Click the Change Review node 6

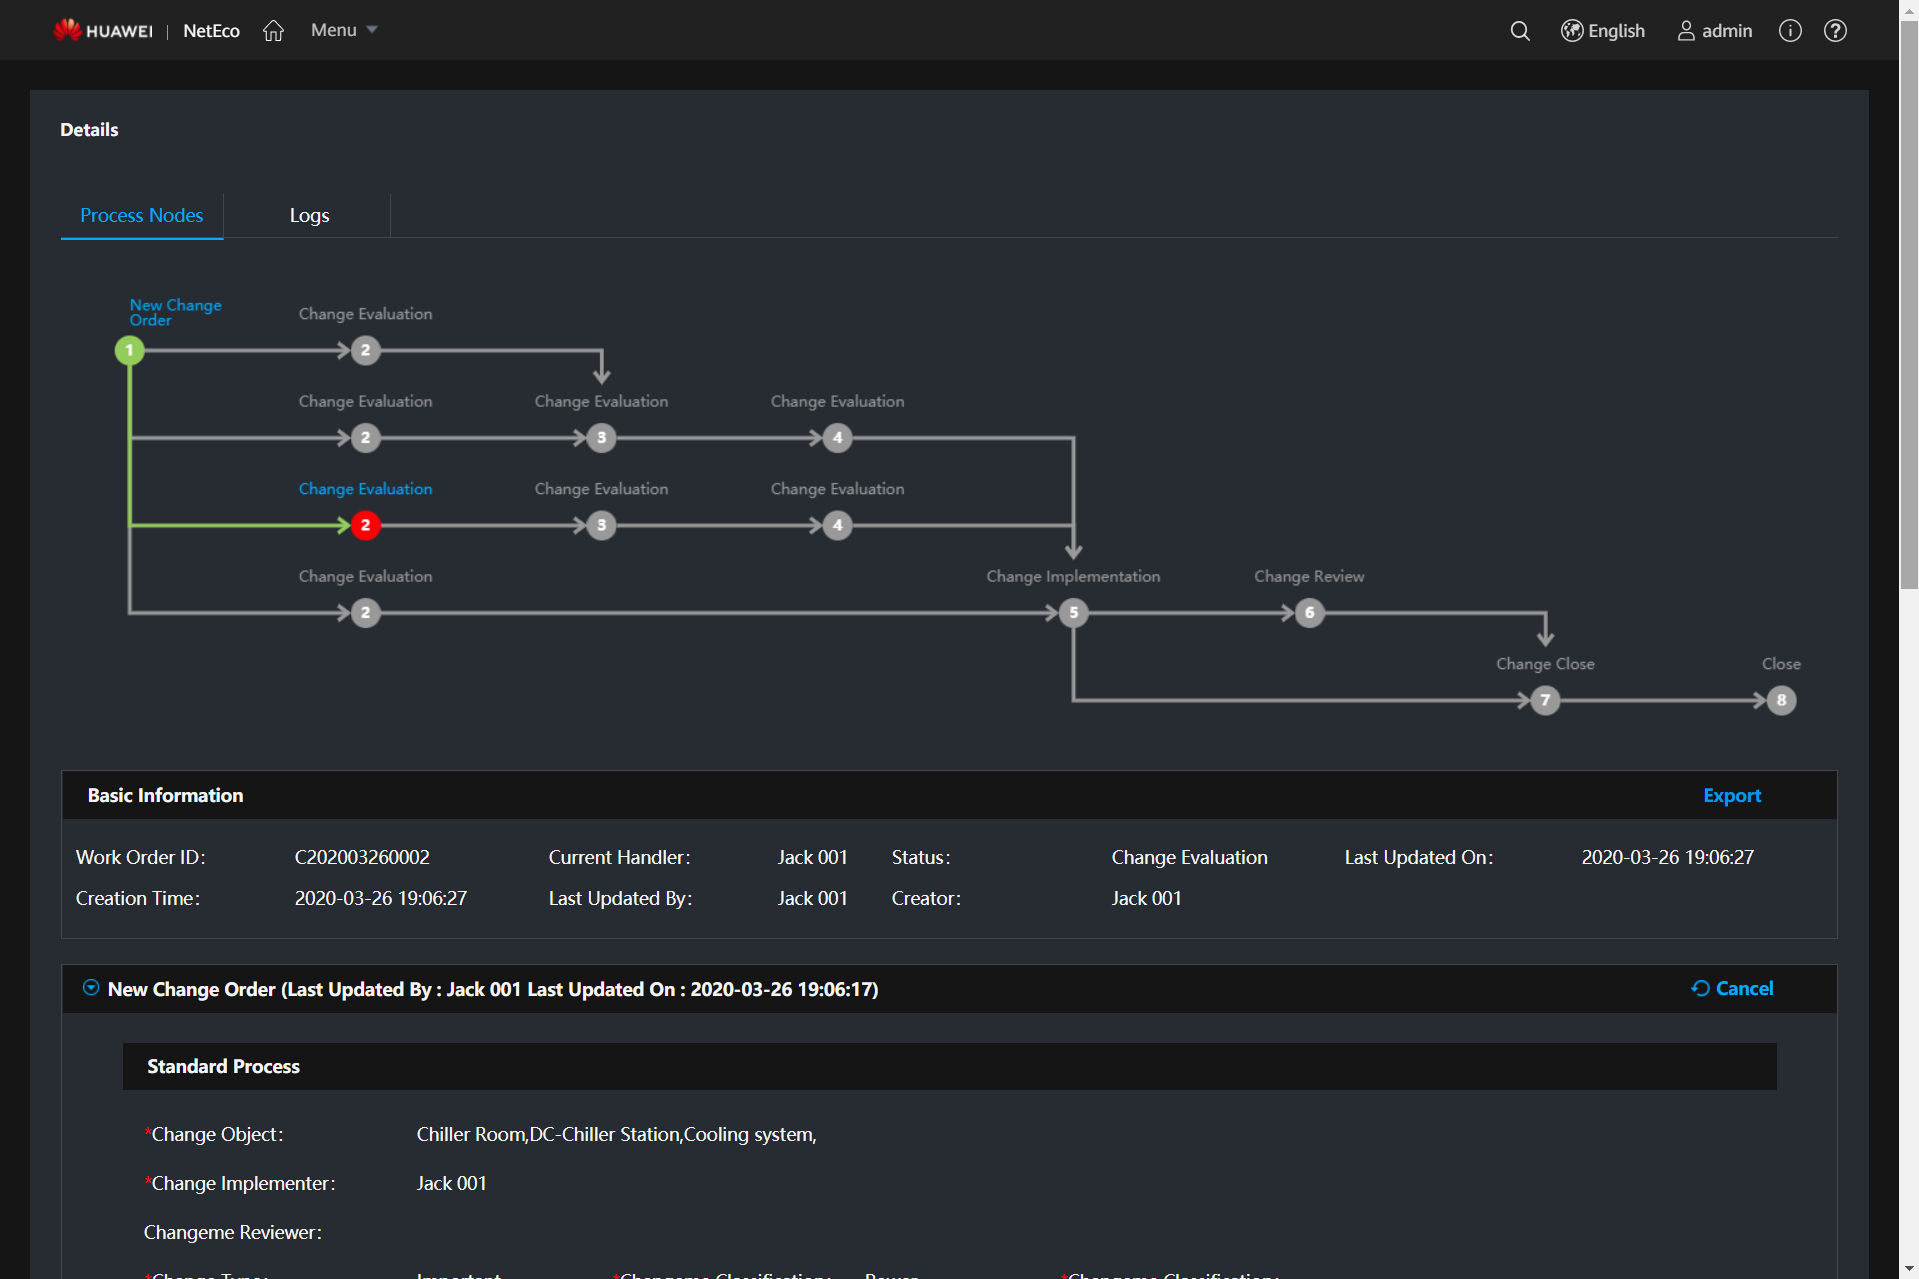[x=1308, y=612]
